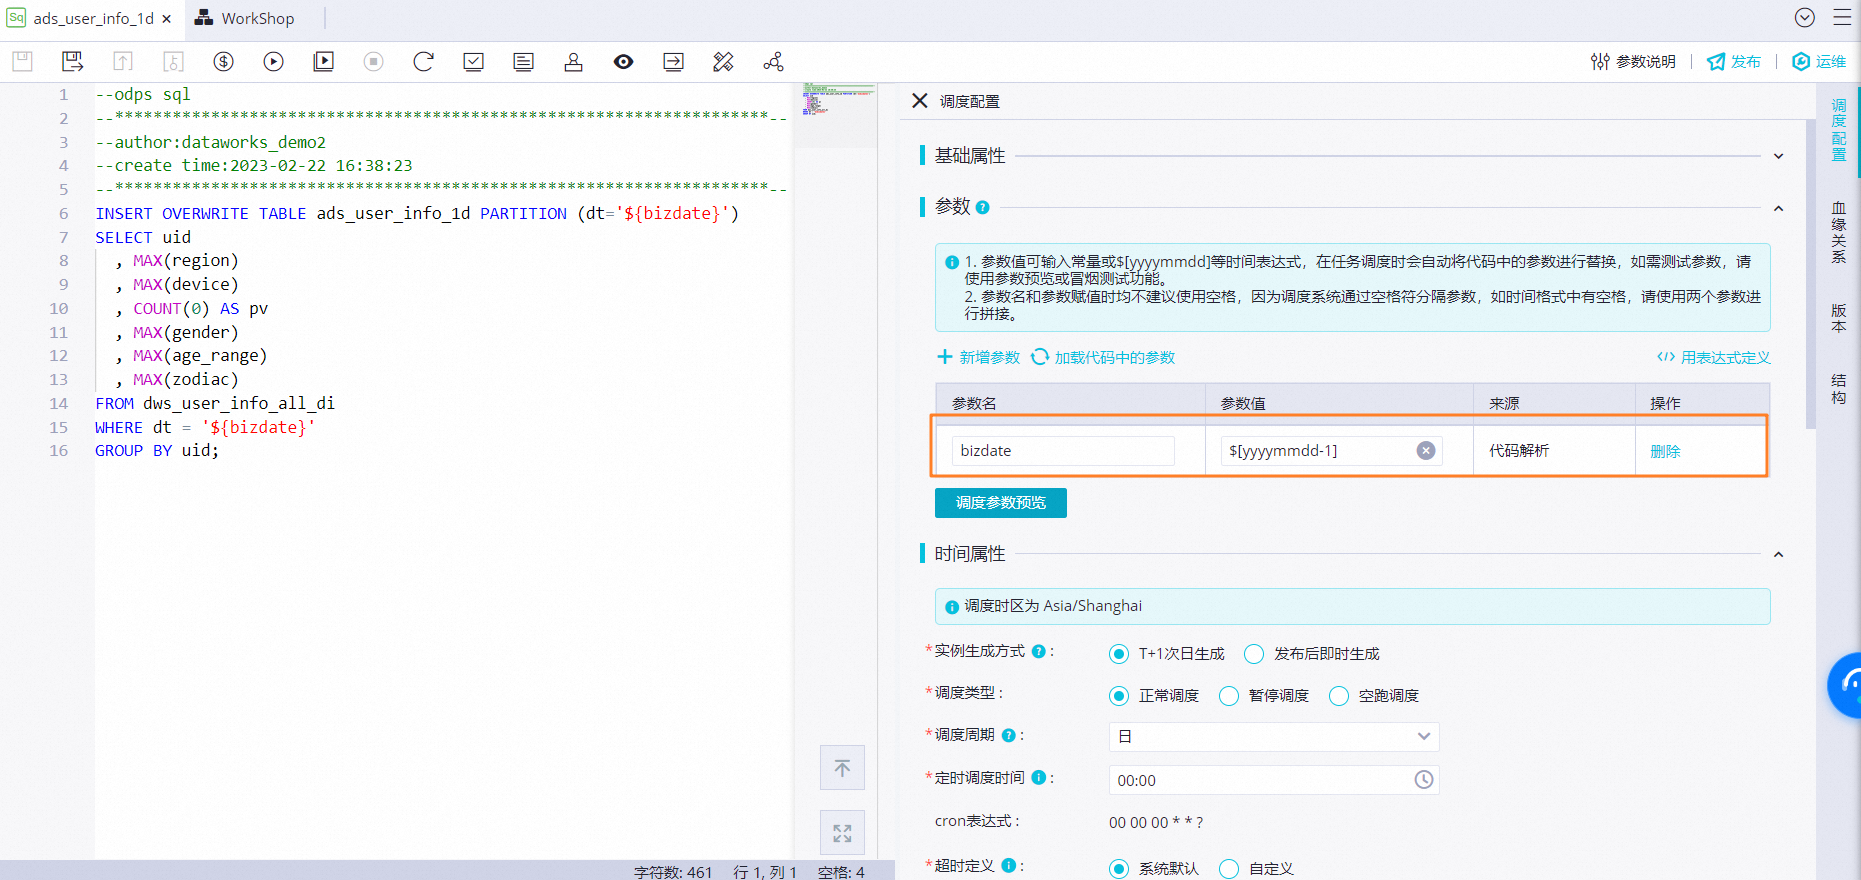Click the scheduling panel vertical scrollbar
Screen dimensions: 1861x880
(1811, 274)
